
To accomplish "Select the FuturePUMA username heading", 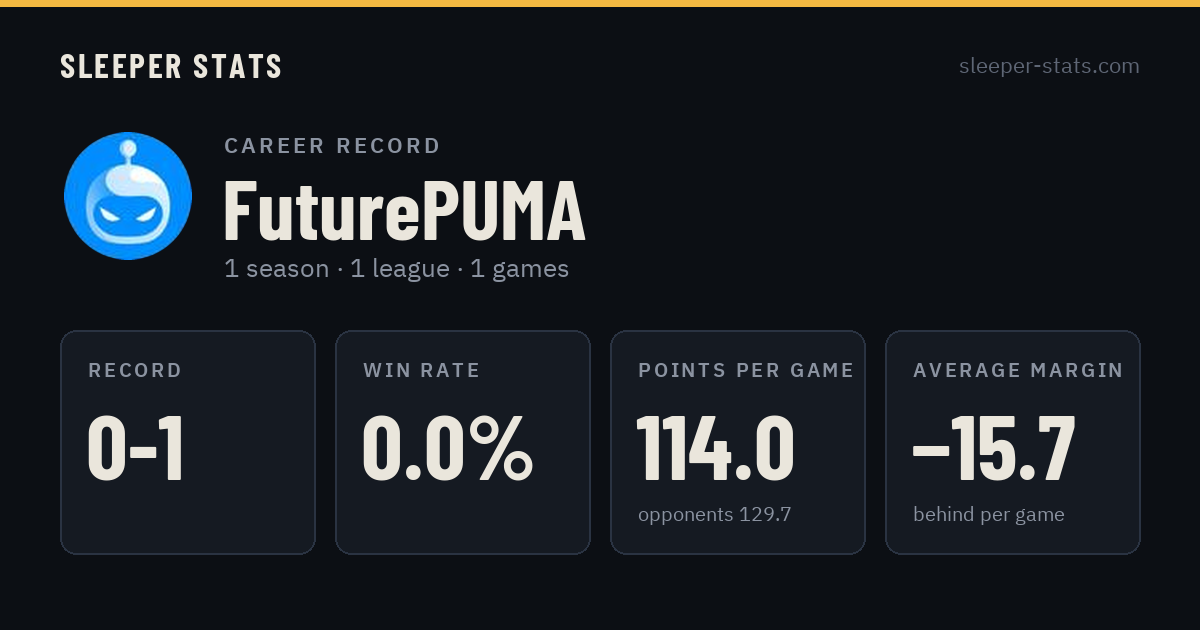I will coord(404,211).
